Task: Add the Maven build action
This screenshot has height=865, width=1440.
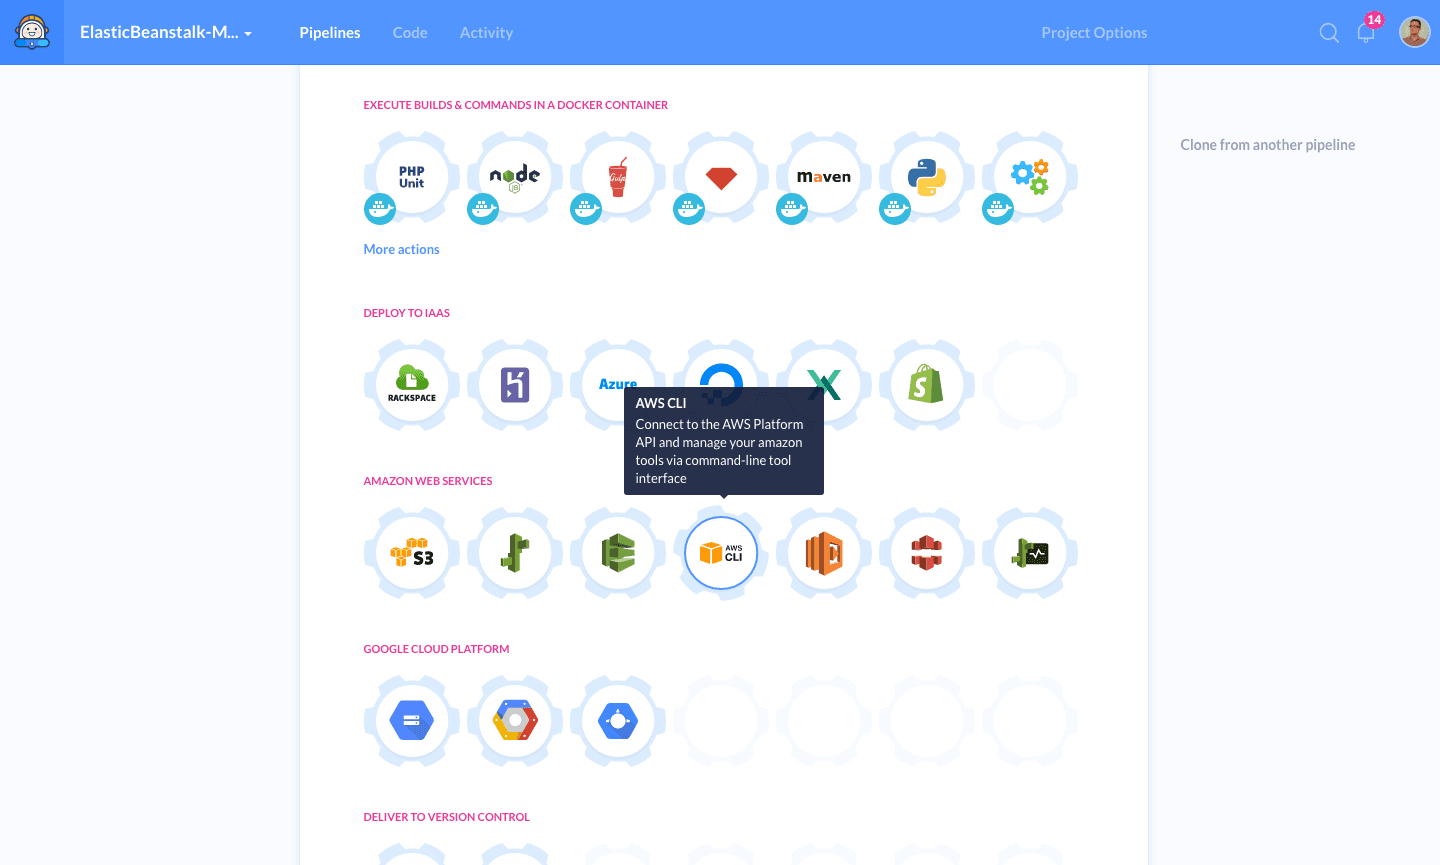Action: point(824,177)
